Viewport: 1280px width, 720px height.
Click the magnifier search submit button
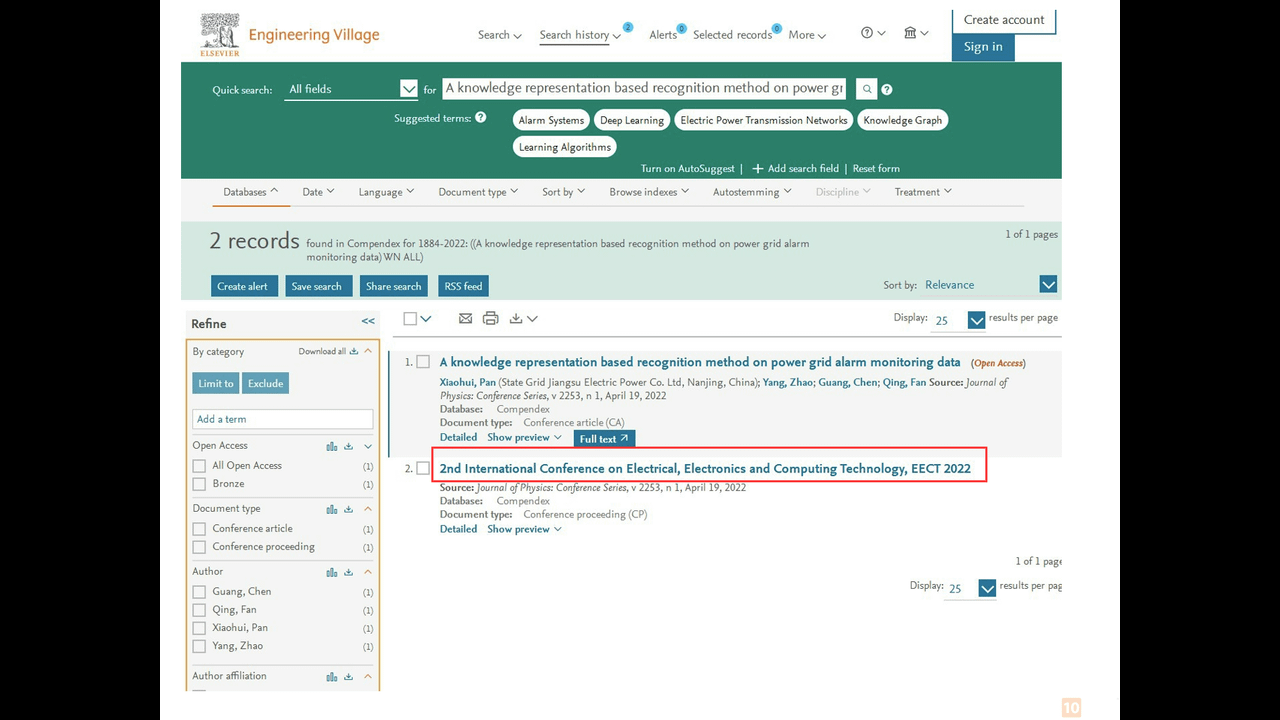(867, 89)
